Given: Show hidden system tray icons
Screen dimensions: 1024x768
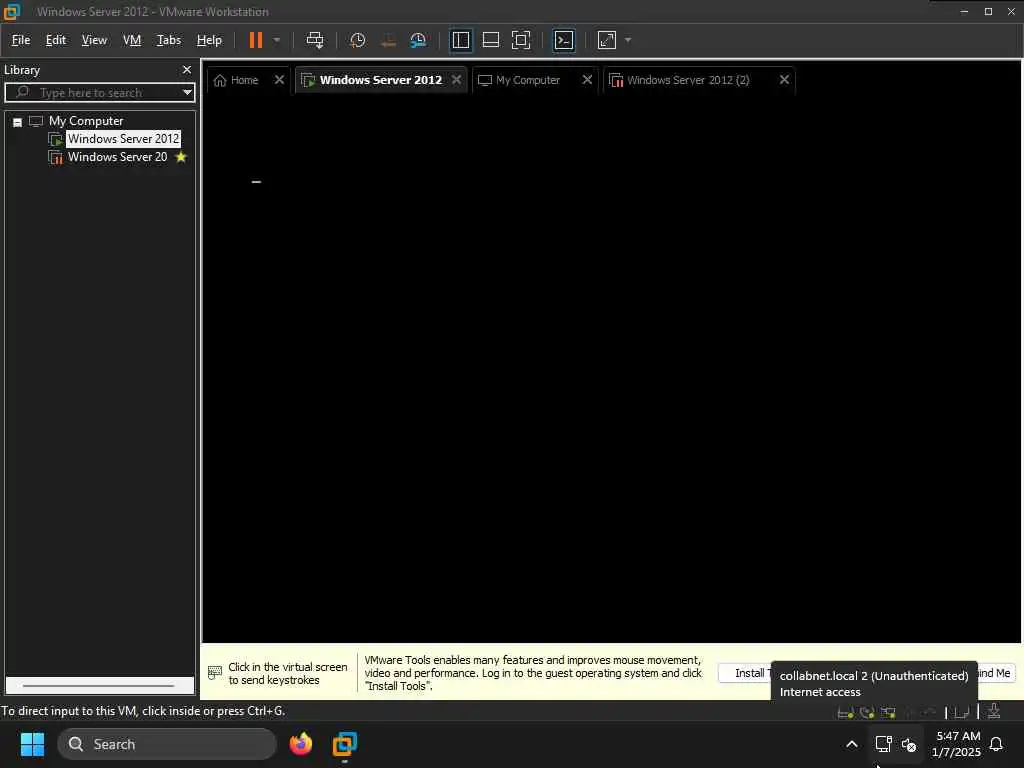Looking at the screenshot, I should pyautogui.click(x=852, y=744).
